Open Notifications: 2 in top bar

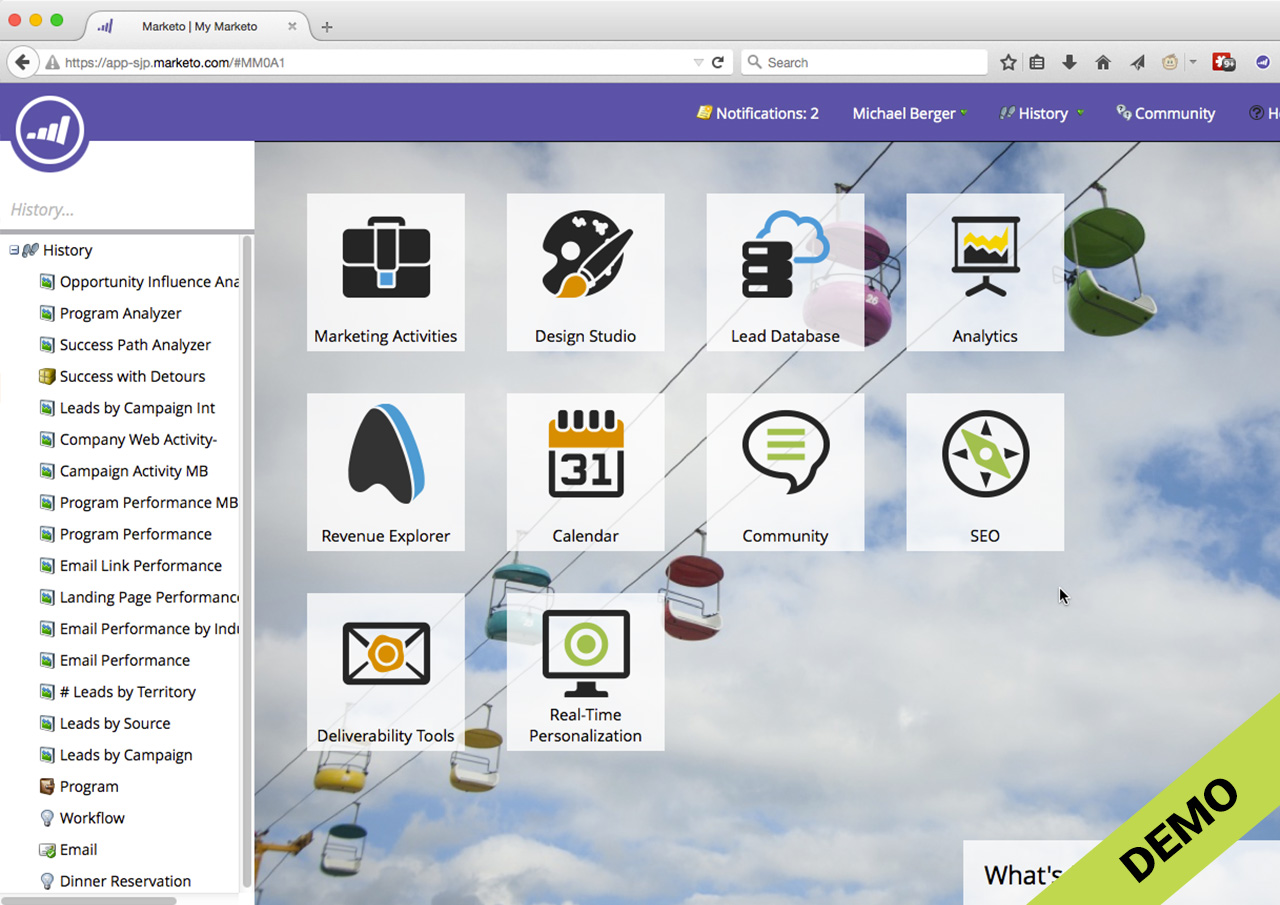coord(758,114)
